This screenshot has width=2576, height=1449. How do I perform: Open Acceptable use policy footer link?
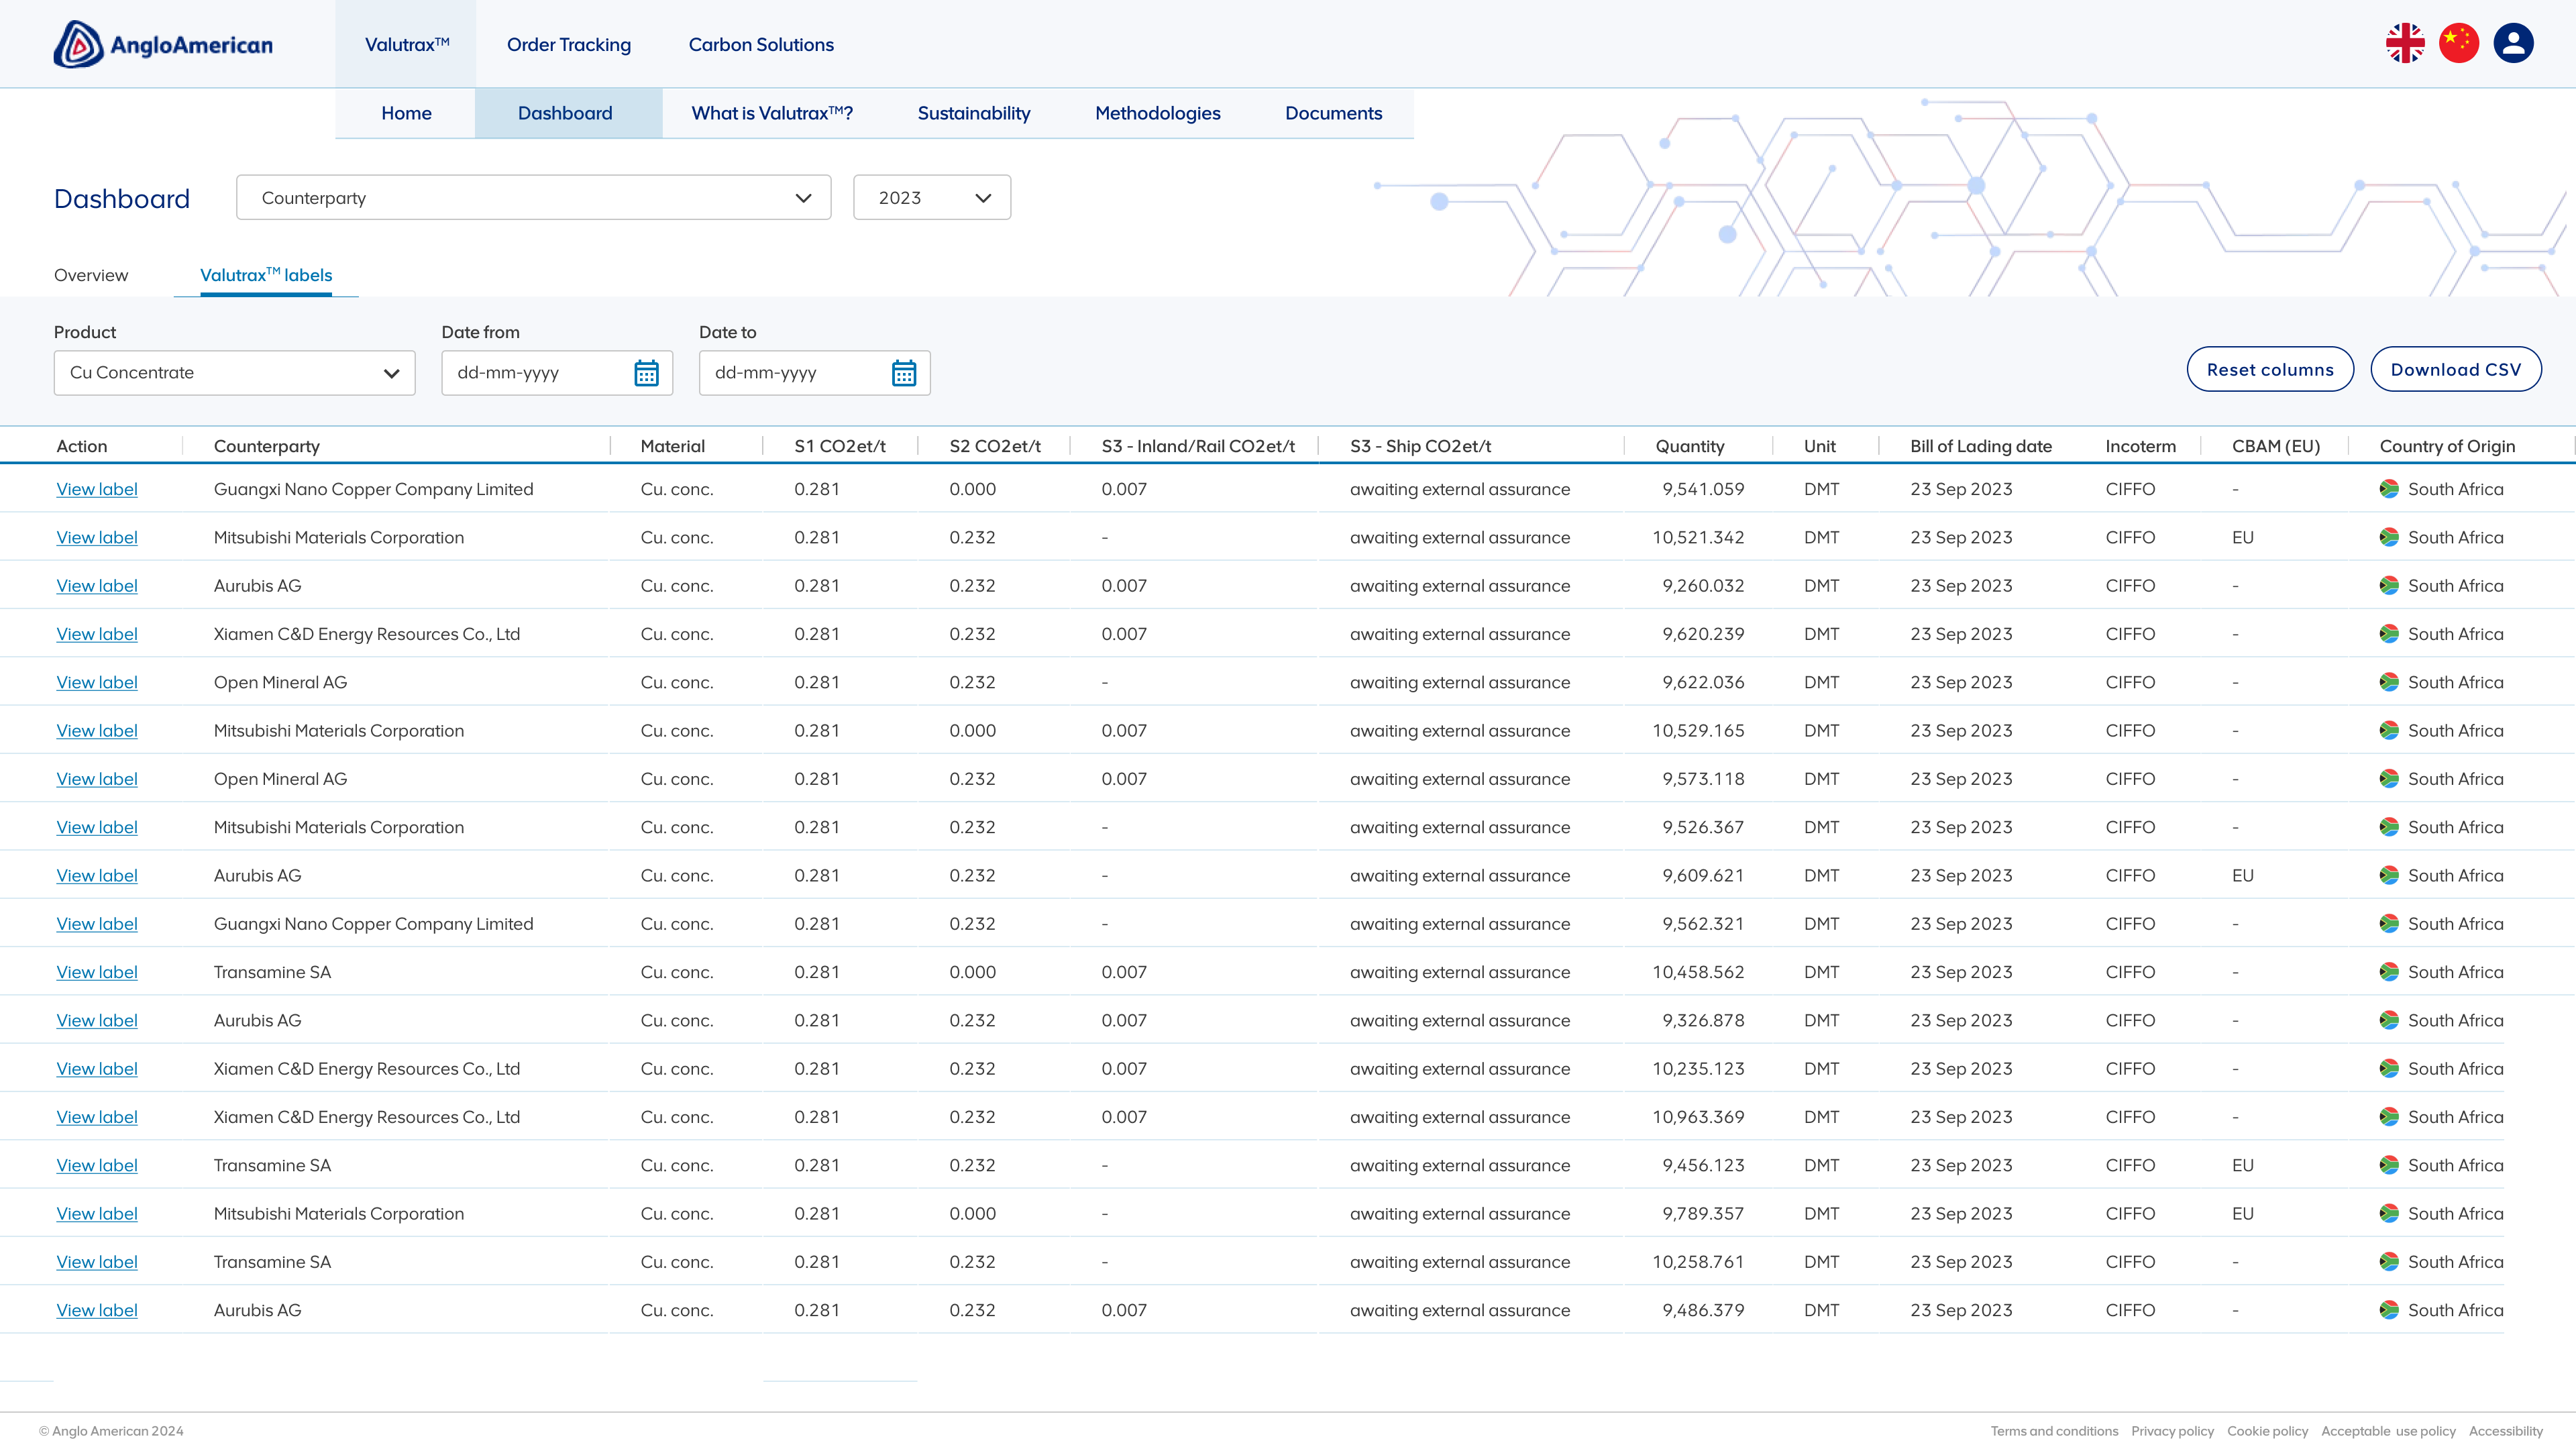click(2388, 1431)
